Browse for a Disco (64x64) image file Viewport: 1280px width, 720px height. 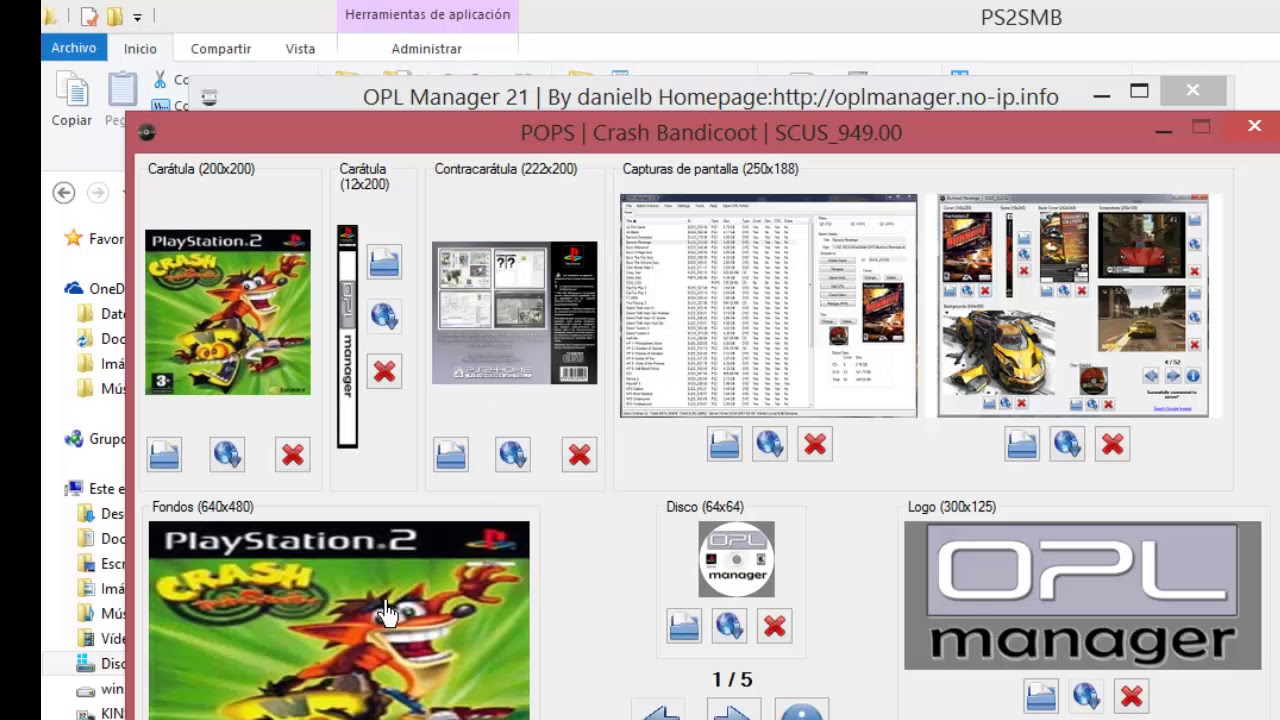click(x=684, y=627)
